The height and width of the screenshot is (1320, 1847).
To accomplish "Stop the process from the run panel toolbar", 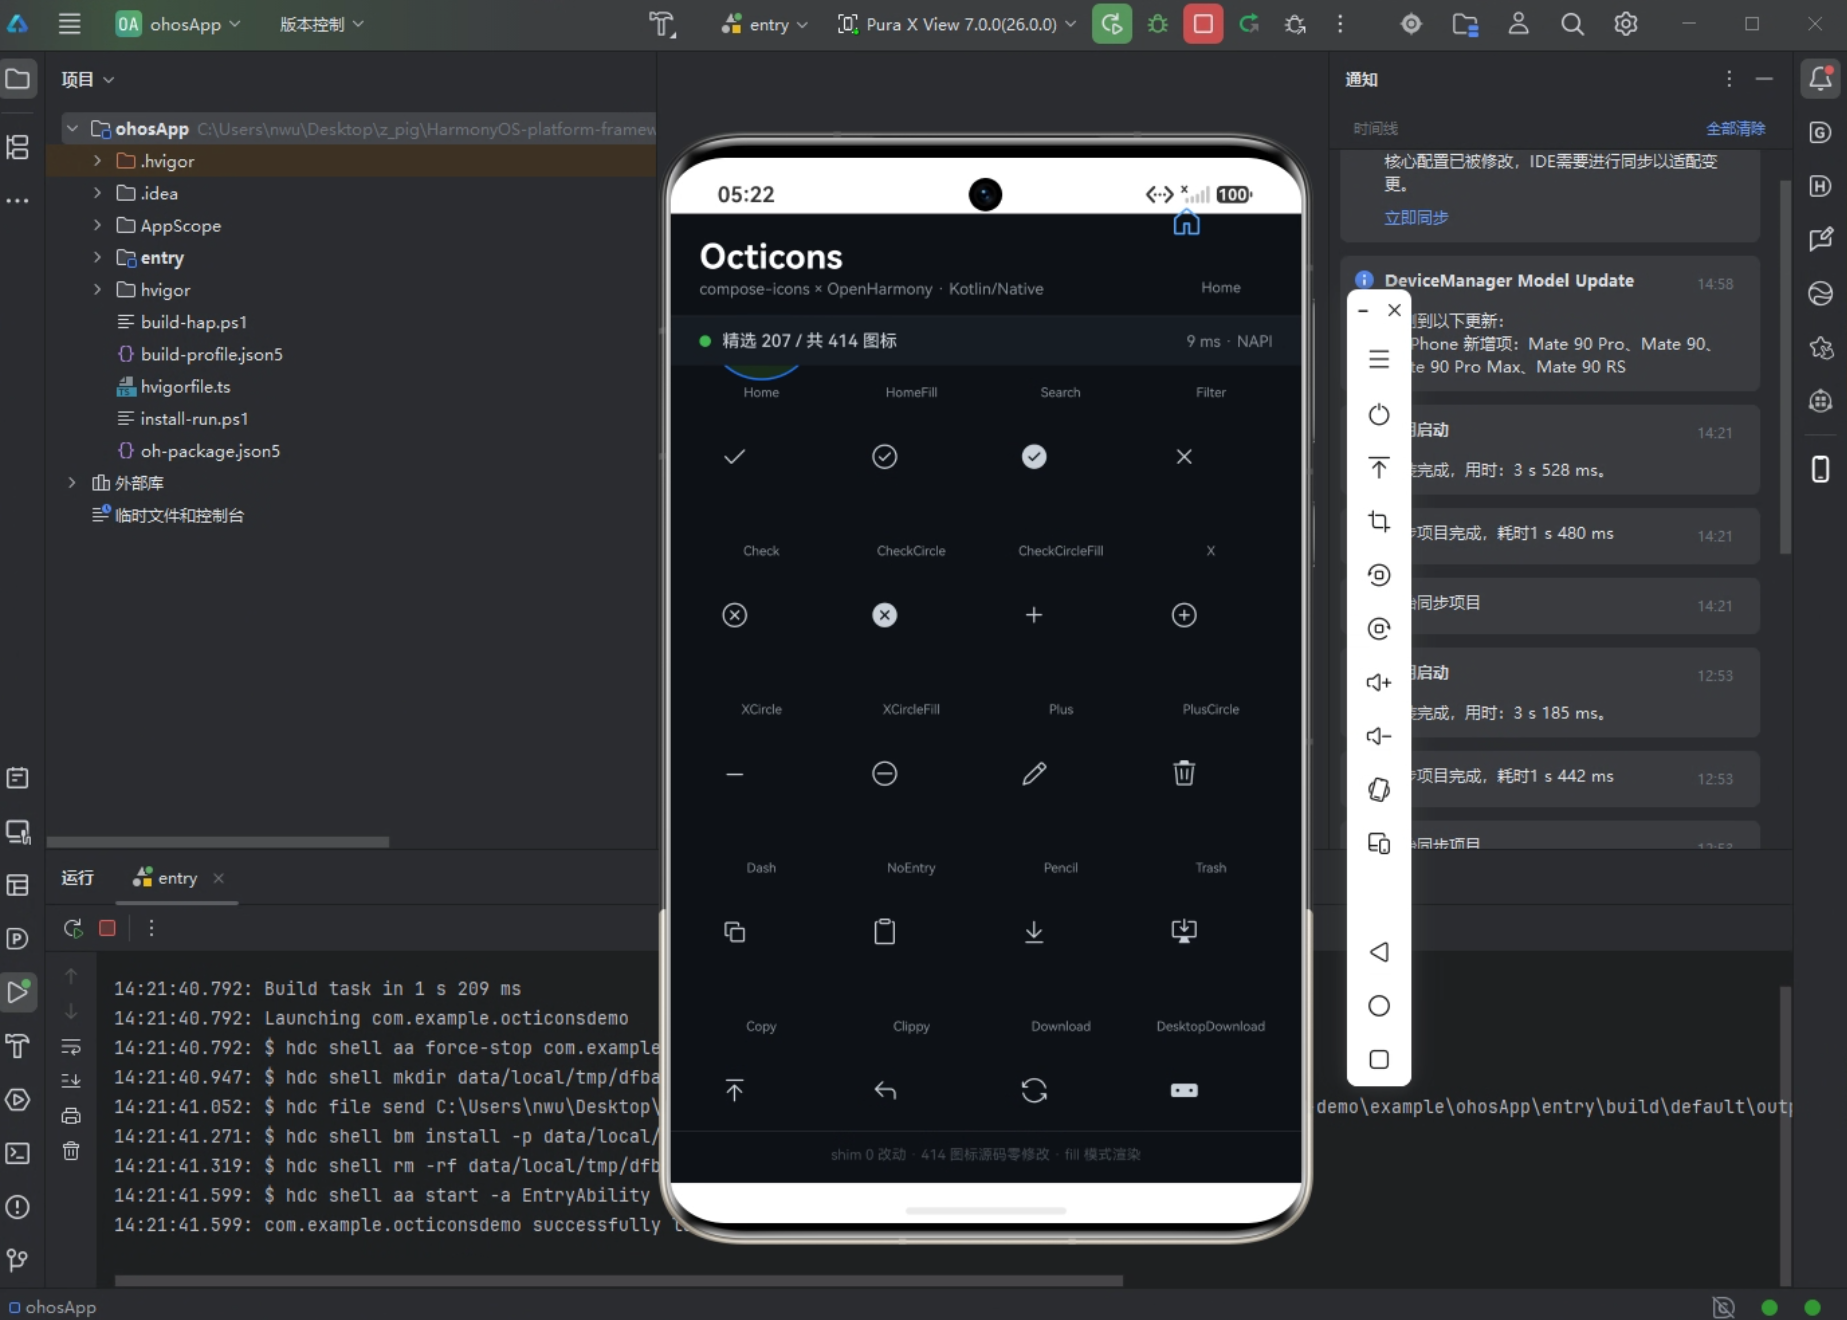I will point(107,928).
